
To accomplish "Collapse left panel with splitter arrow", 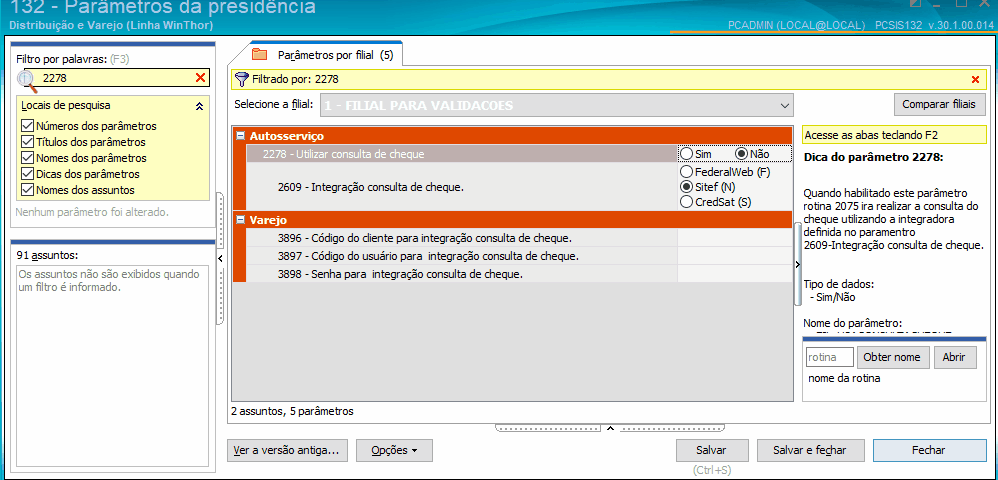I will [x=220, y=258].
